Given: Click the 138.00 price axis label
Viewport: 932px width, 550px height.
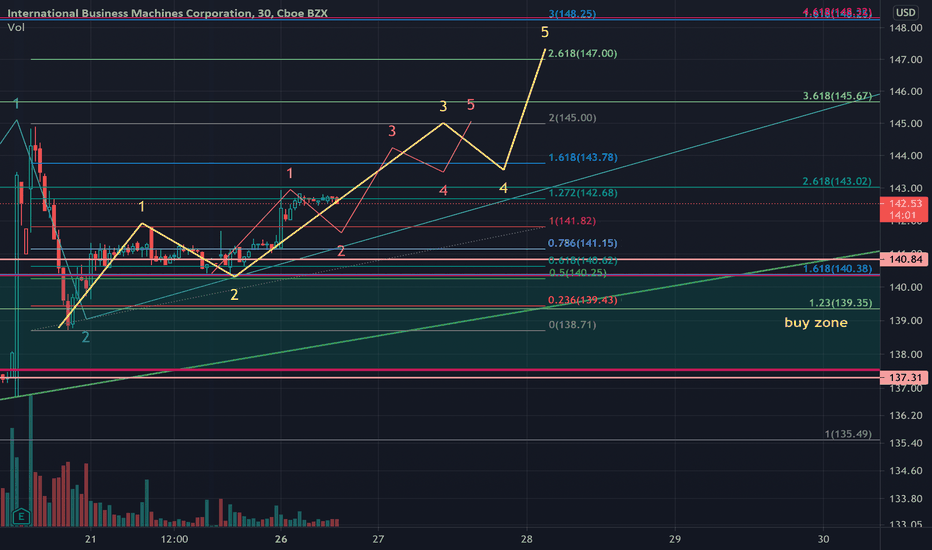Looking at the screenshot, I should (x=906, y=354).
